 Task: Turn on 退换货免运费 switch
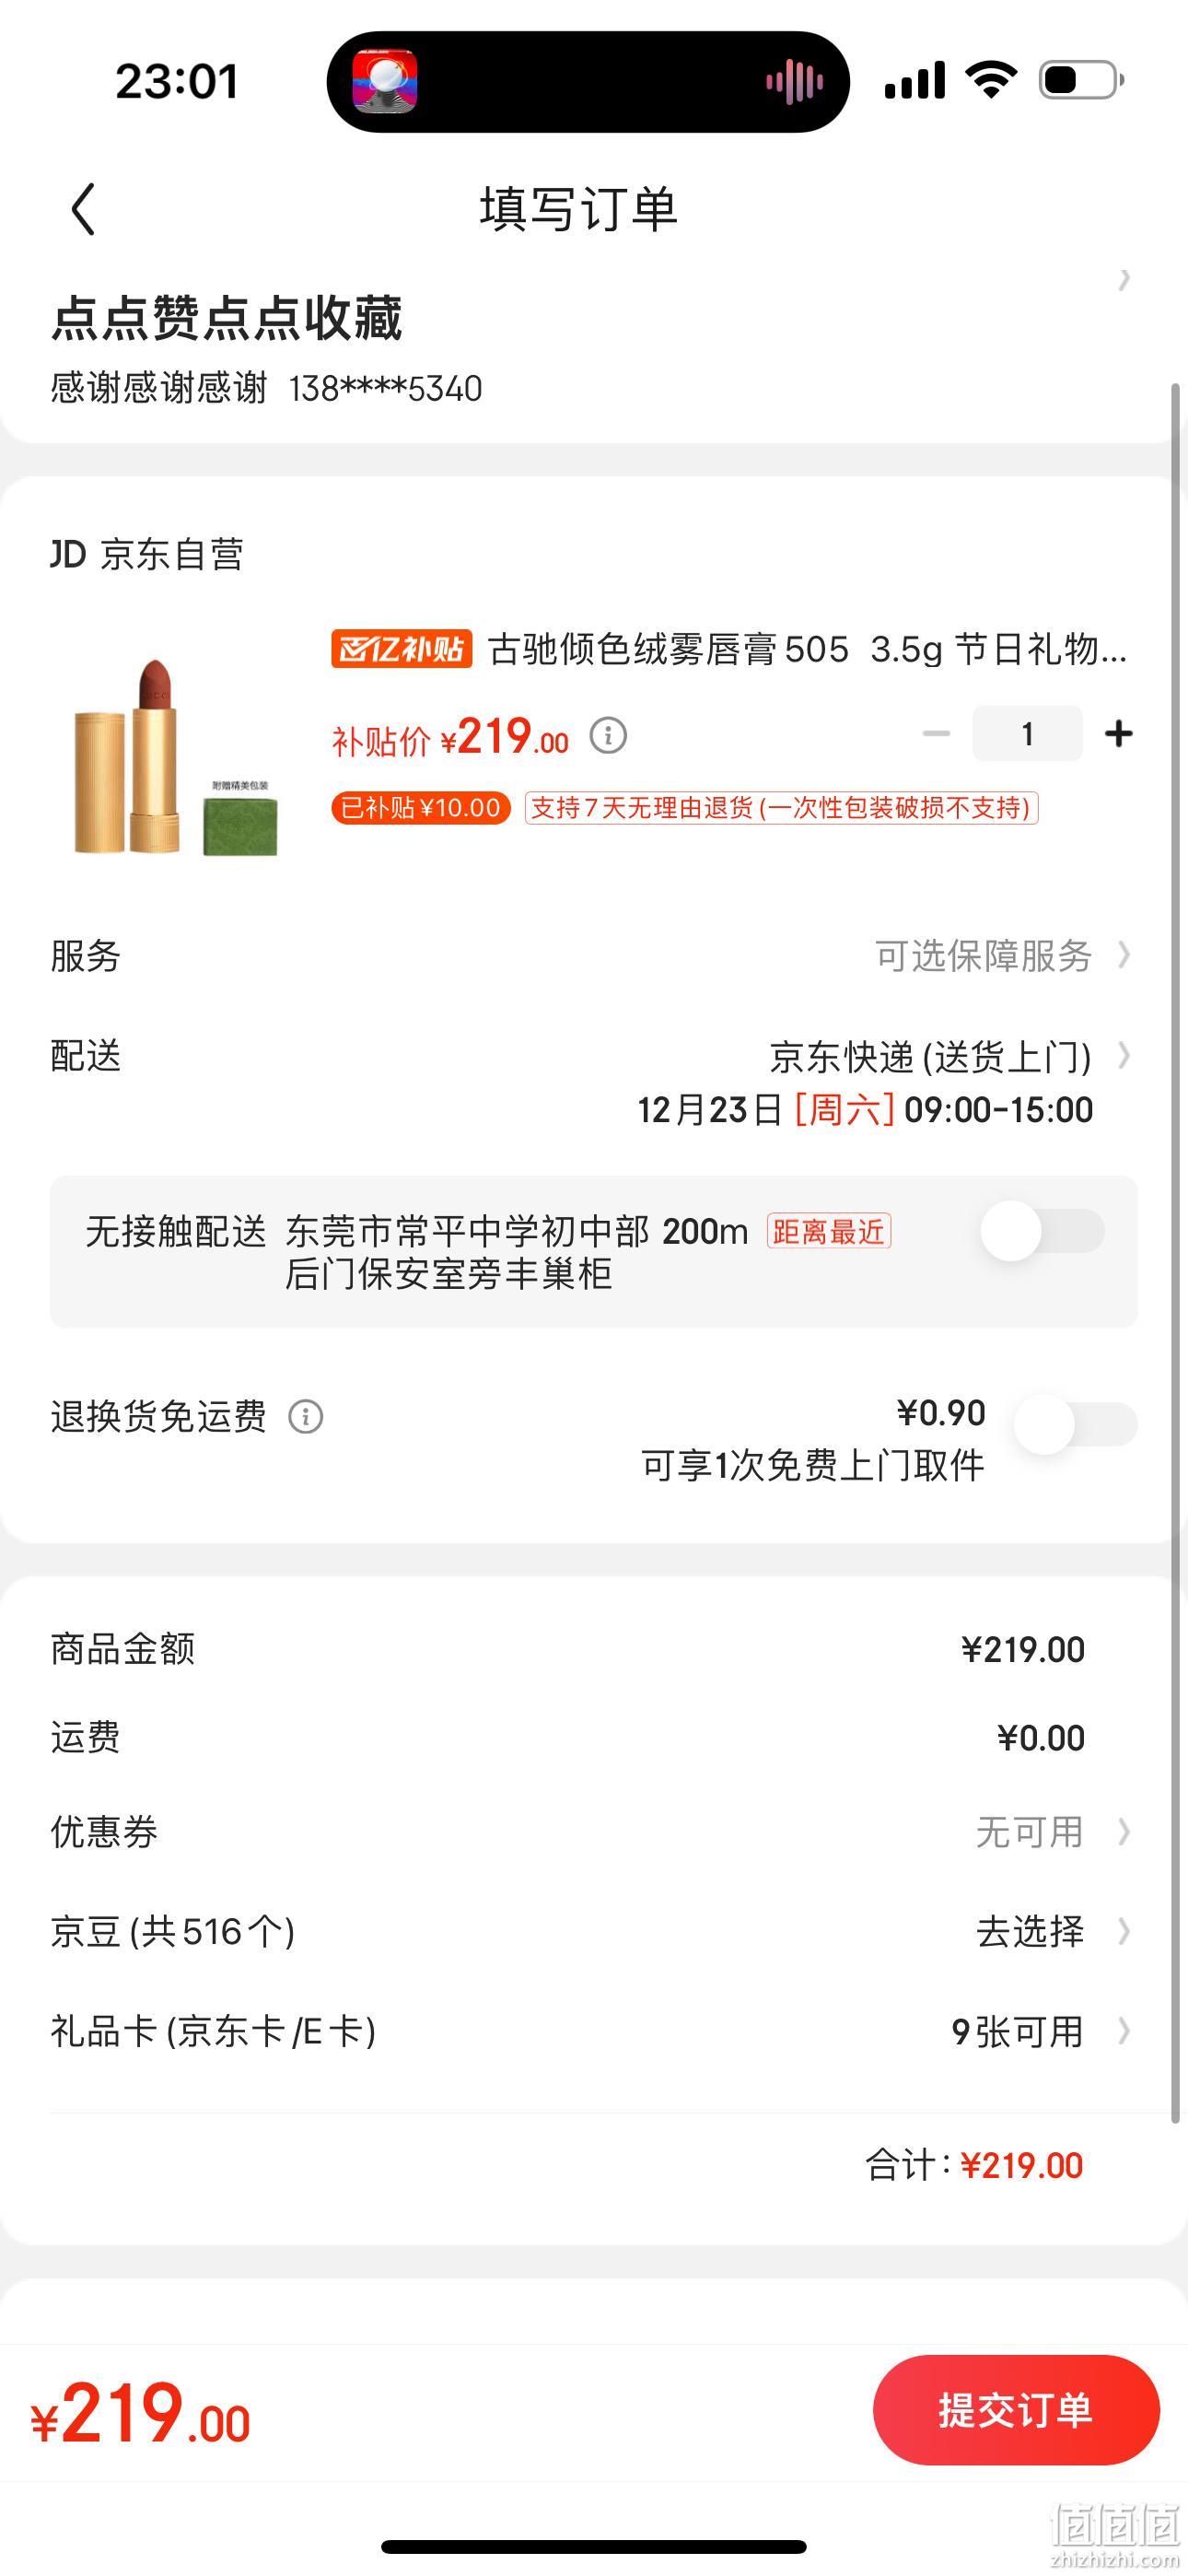[x=1075, y=1423]
